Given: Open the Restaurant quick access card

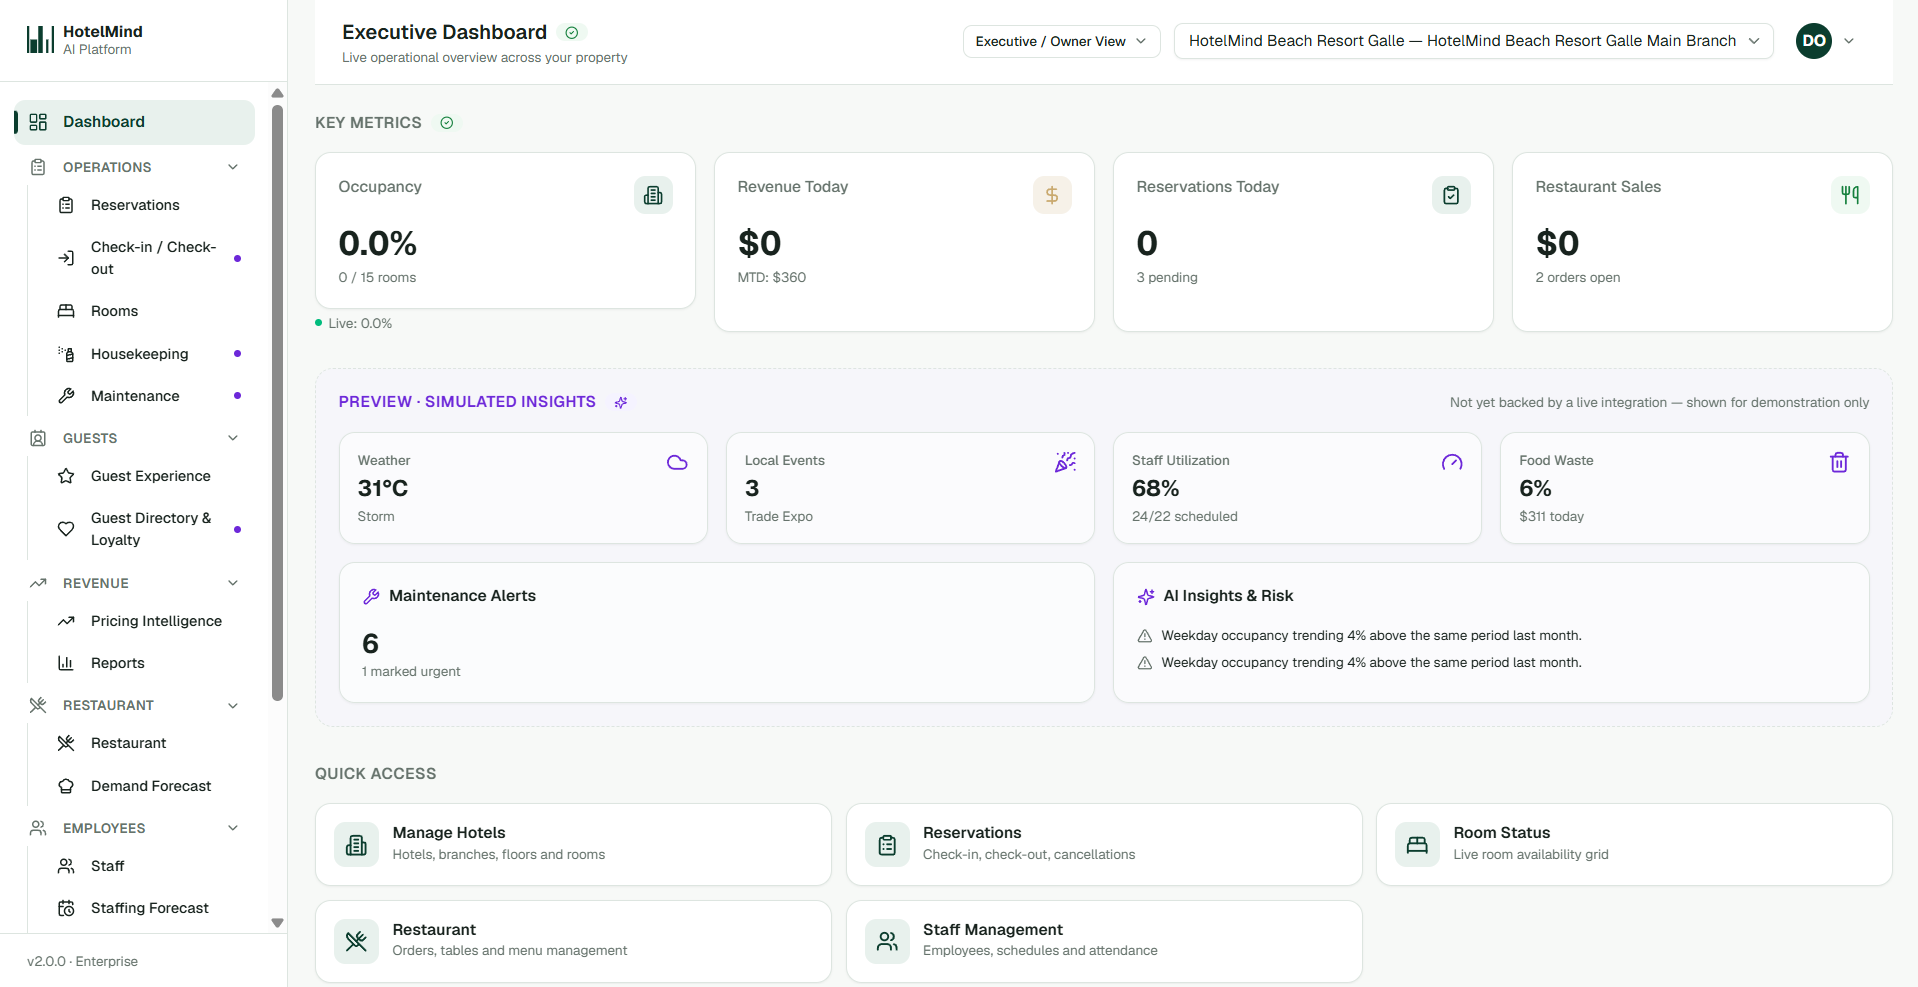Looking at the screenshot, I should [573, 941].
